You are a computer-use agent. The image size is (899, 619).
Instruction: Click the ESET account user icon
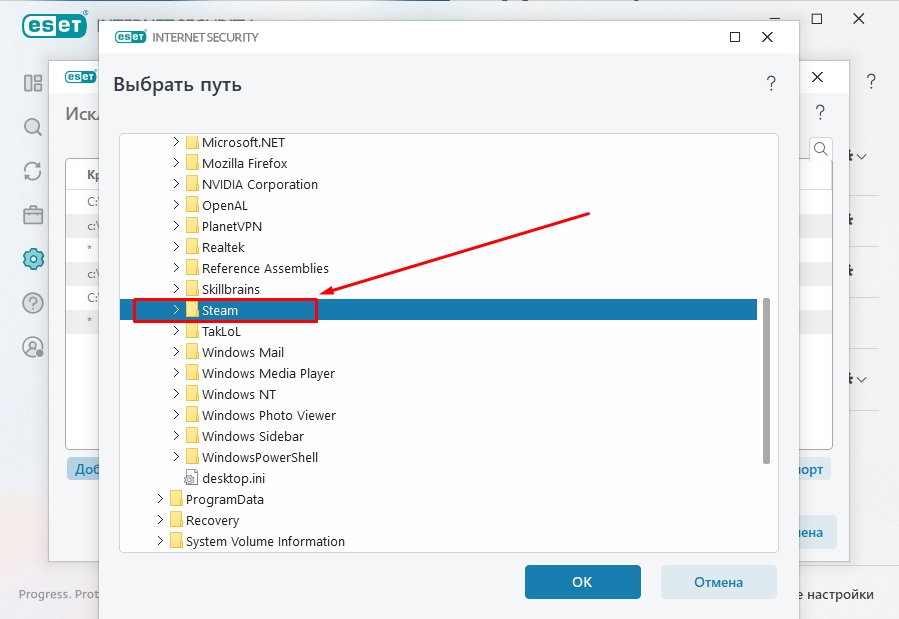33,347
